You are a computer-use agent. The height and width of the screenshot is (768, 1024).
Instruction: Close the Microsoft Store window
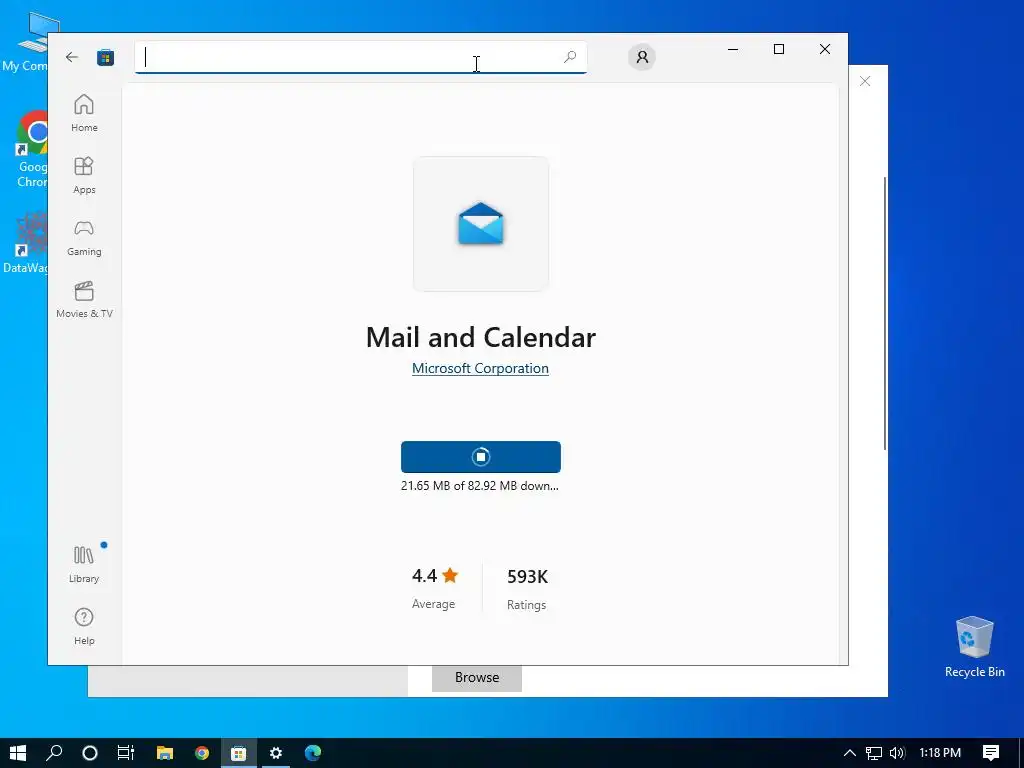coord(825,49)
